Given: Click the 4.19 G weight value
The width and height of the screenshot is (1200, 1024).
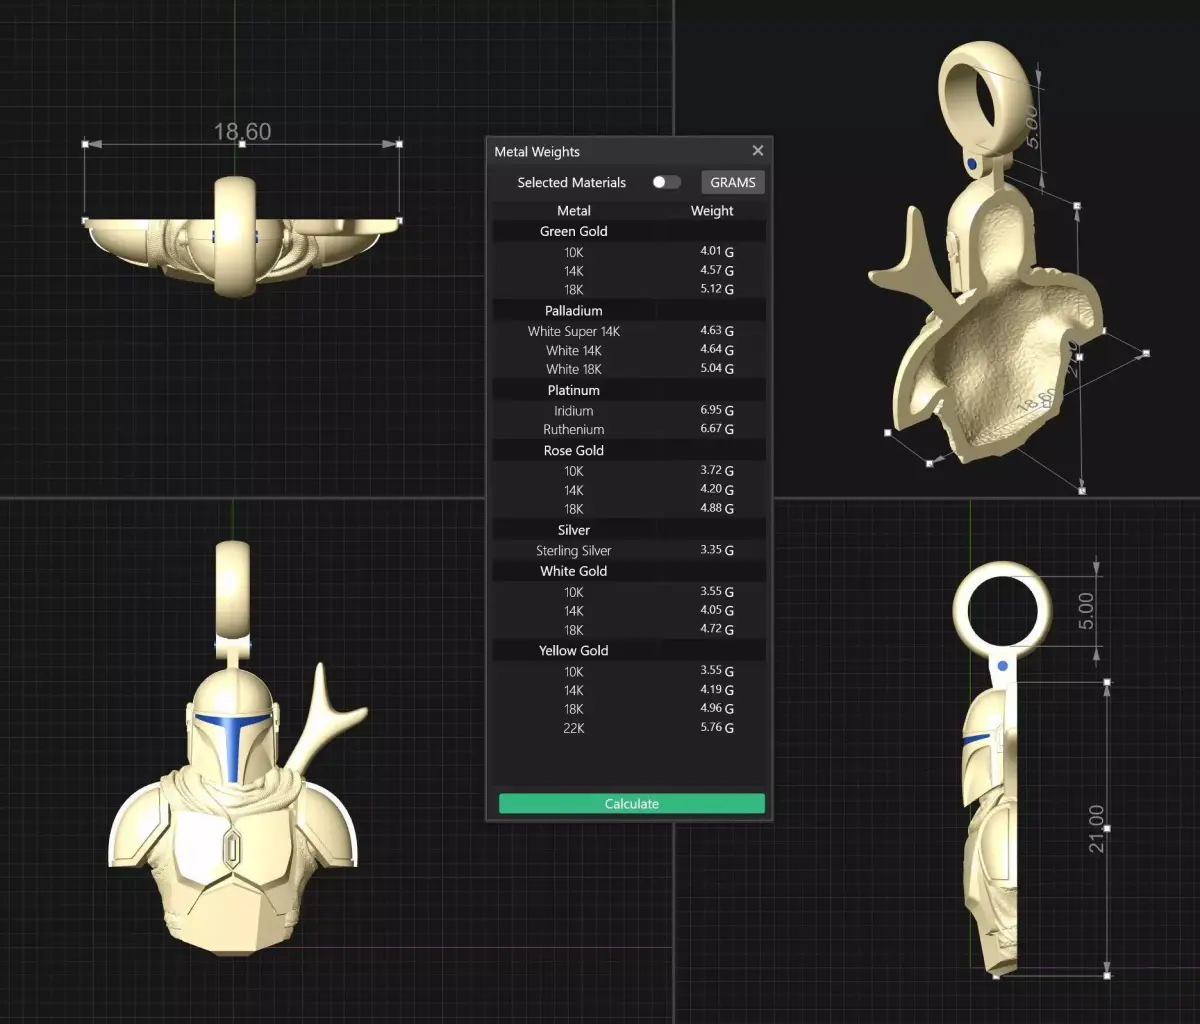Looking at the screenshot, I should (717, 690).
